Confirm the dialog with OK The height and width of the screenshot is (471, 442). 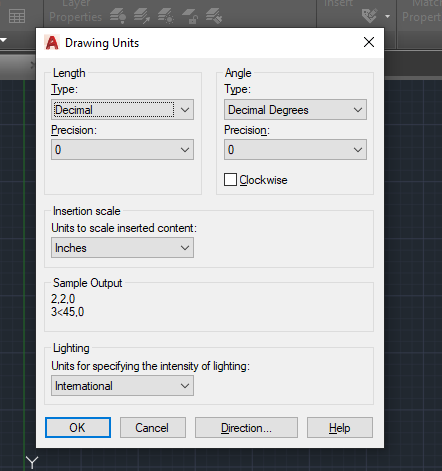coord(78,428)
